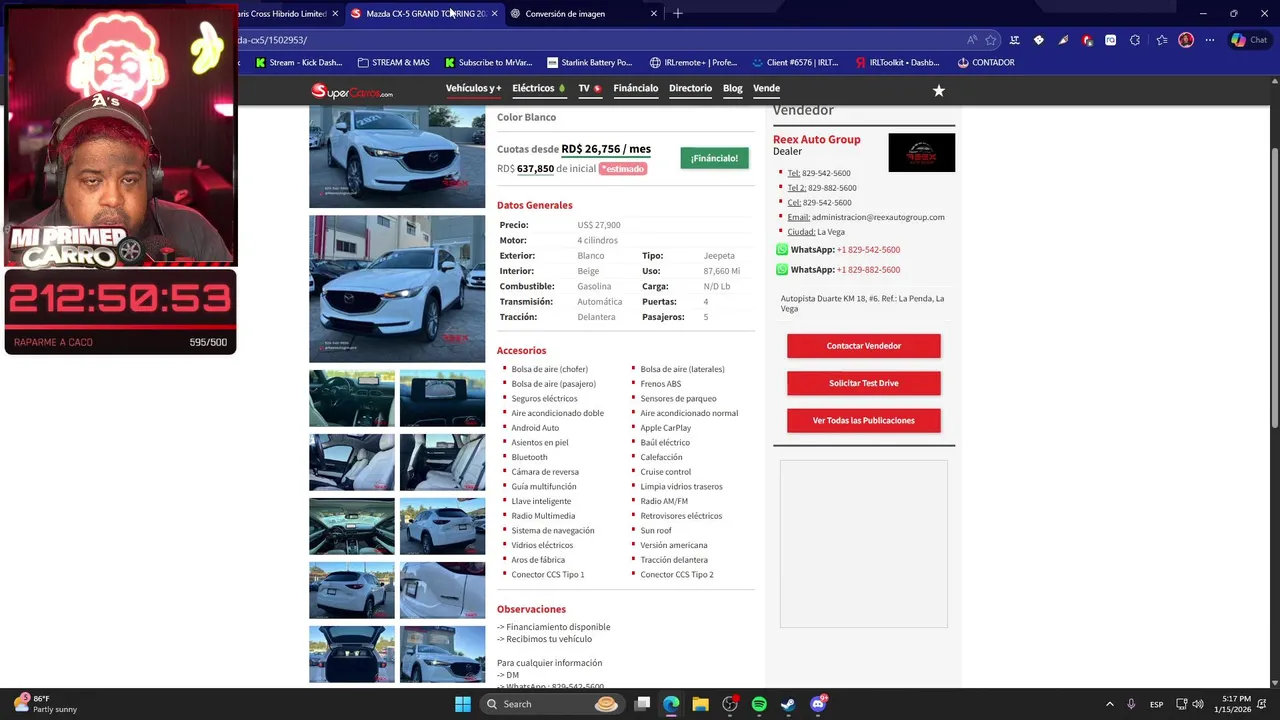The width and height of the screenshot is (1280, 720).
Task: Open the Vende menu item
Action: pyautogui.click(x=766, y=88)
